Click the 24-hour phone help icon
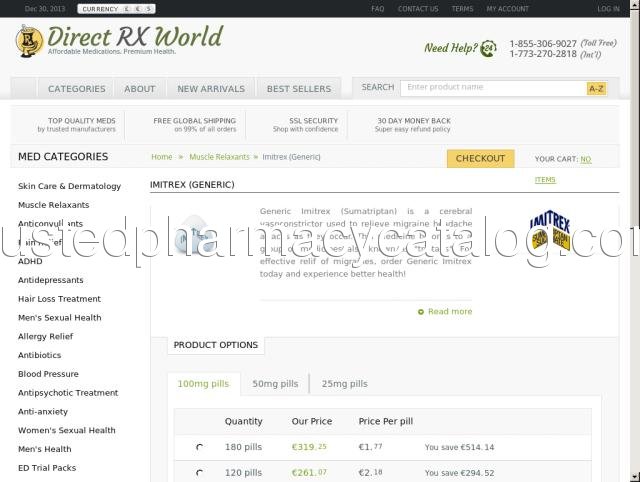The height and width of the screenshot is (482, 640). coord(488,49)
